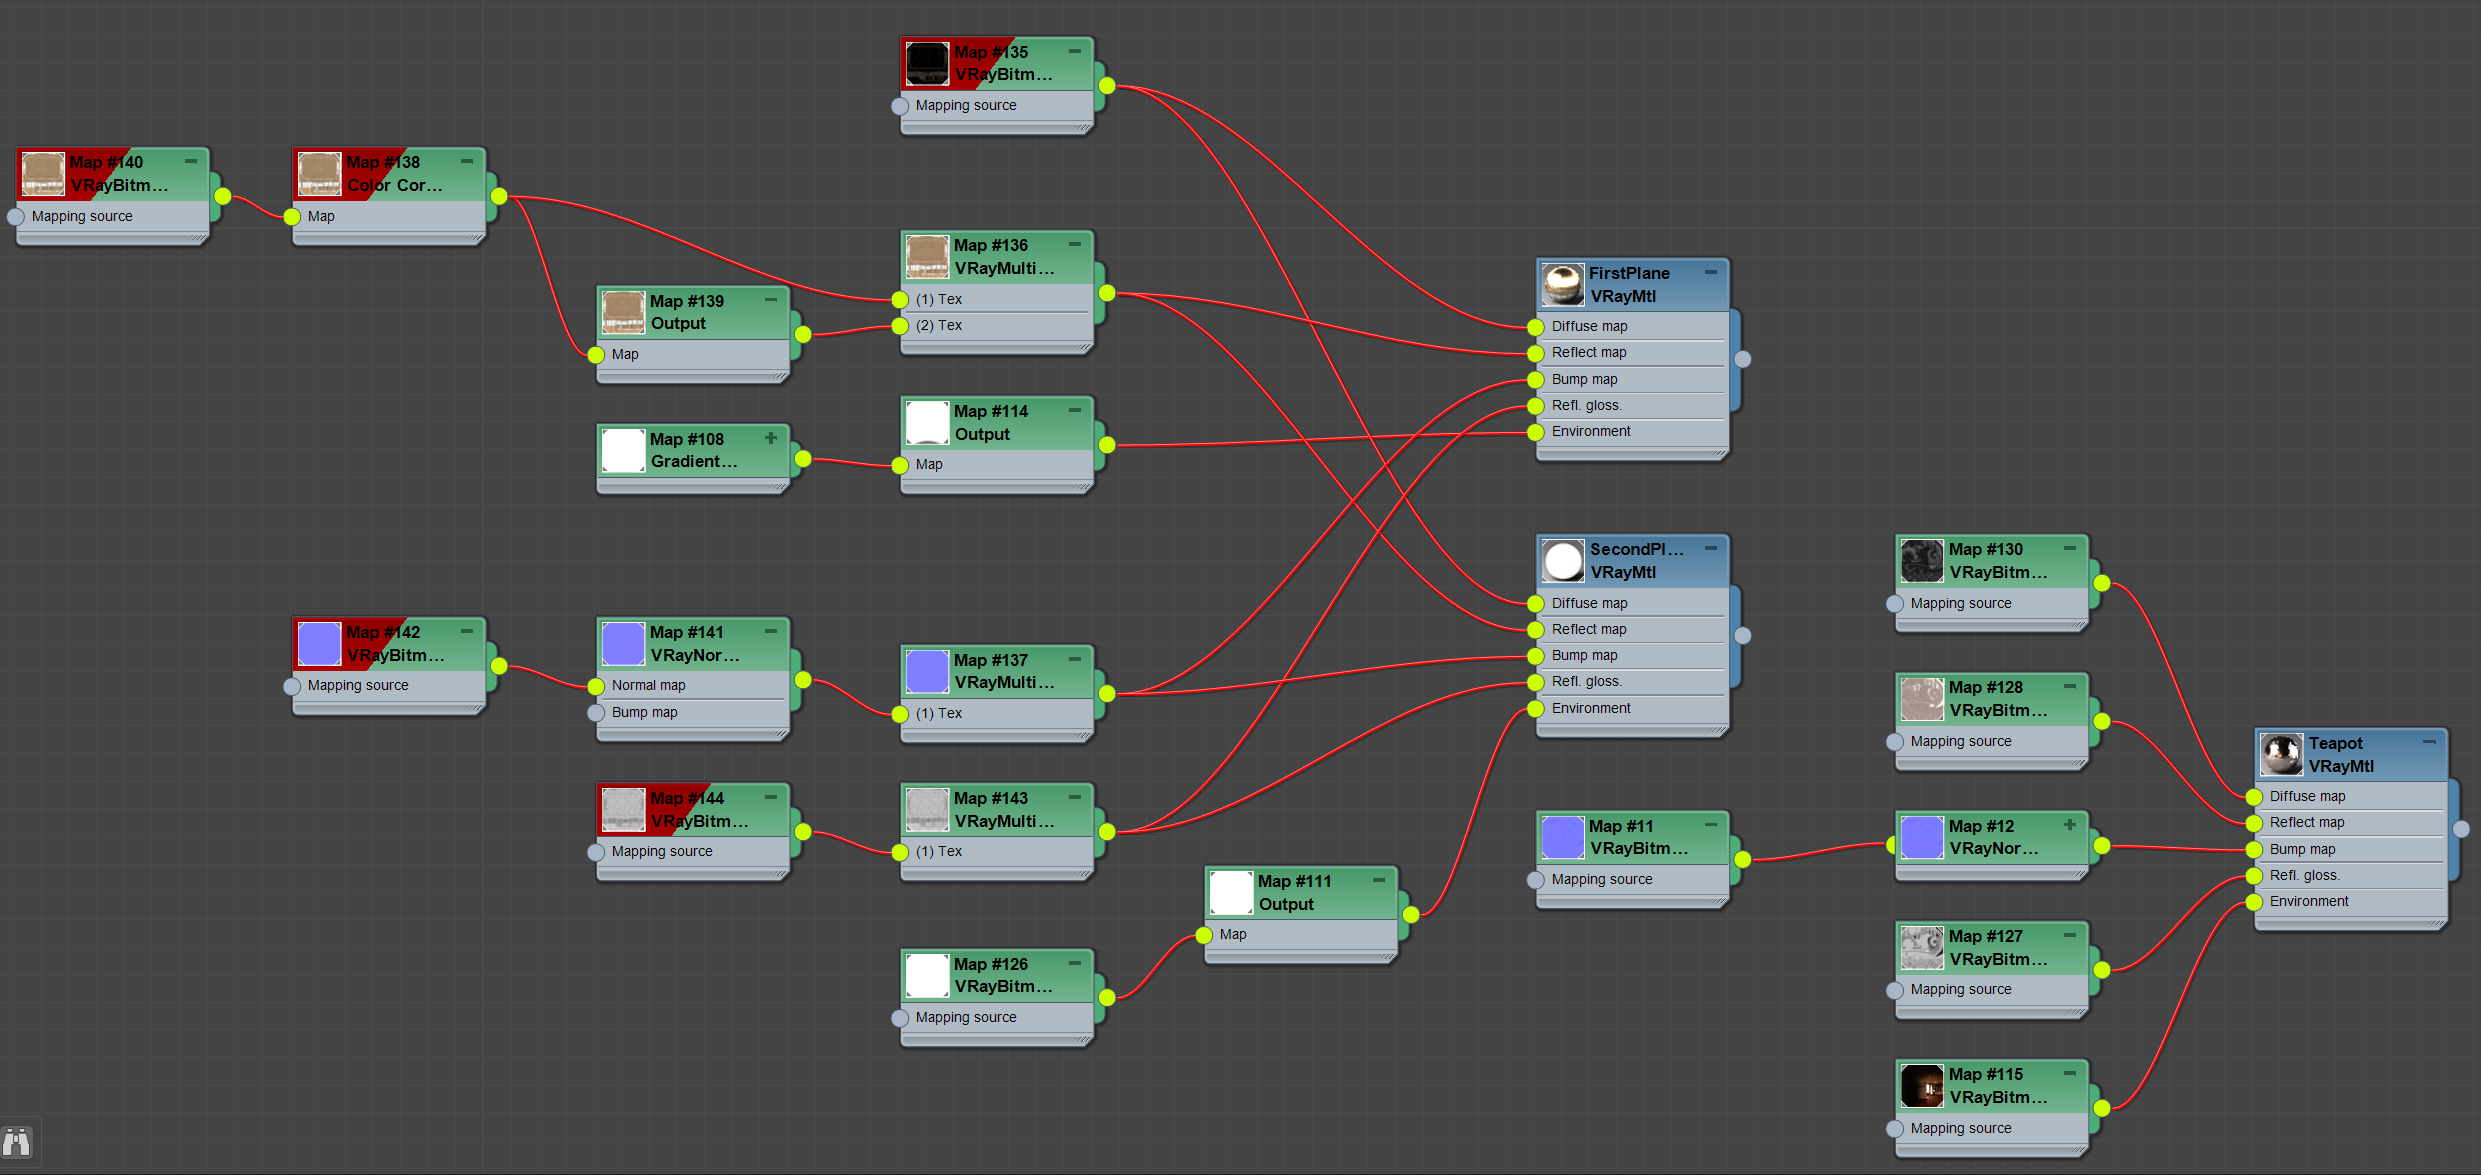This screenshot has height=1175, width=2481.
Task: Click the Bump map socket on Teapot
Action: 2254,850
